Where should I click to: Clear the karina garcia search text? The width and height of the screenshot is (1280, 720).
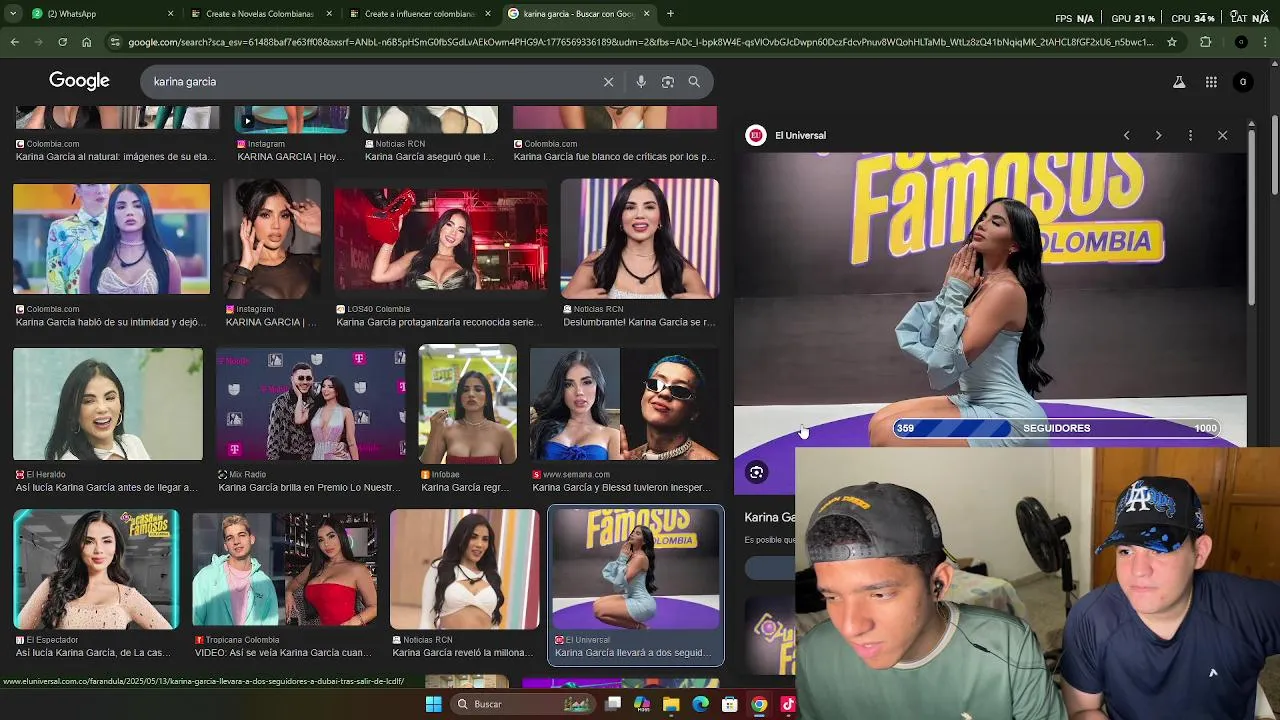[x=608, y=82]
